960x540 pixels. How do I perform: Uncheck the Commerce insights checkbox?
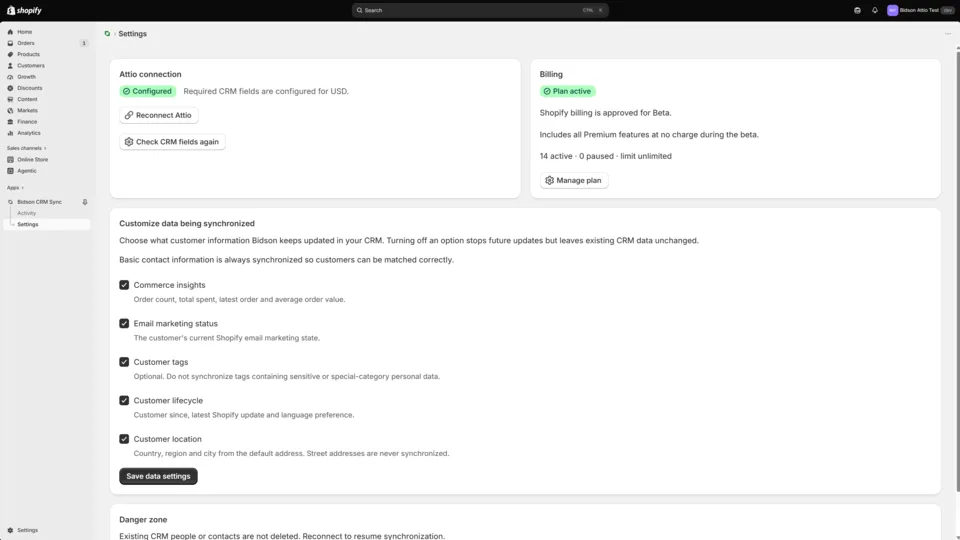124,285
